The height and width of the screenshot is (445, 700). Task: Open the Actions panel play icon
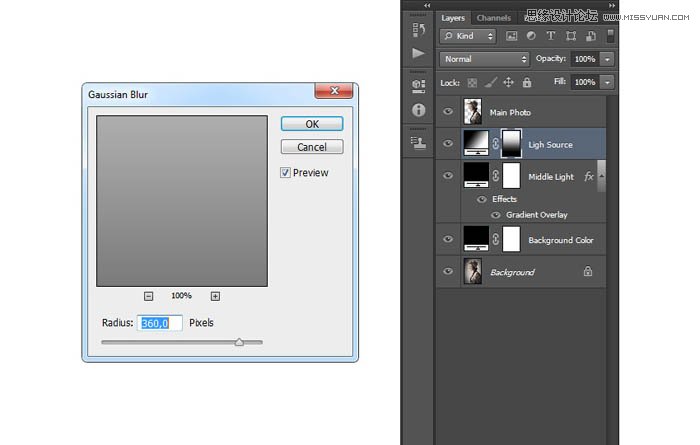coord(417,53)
